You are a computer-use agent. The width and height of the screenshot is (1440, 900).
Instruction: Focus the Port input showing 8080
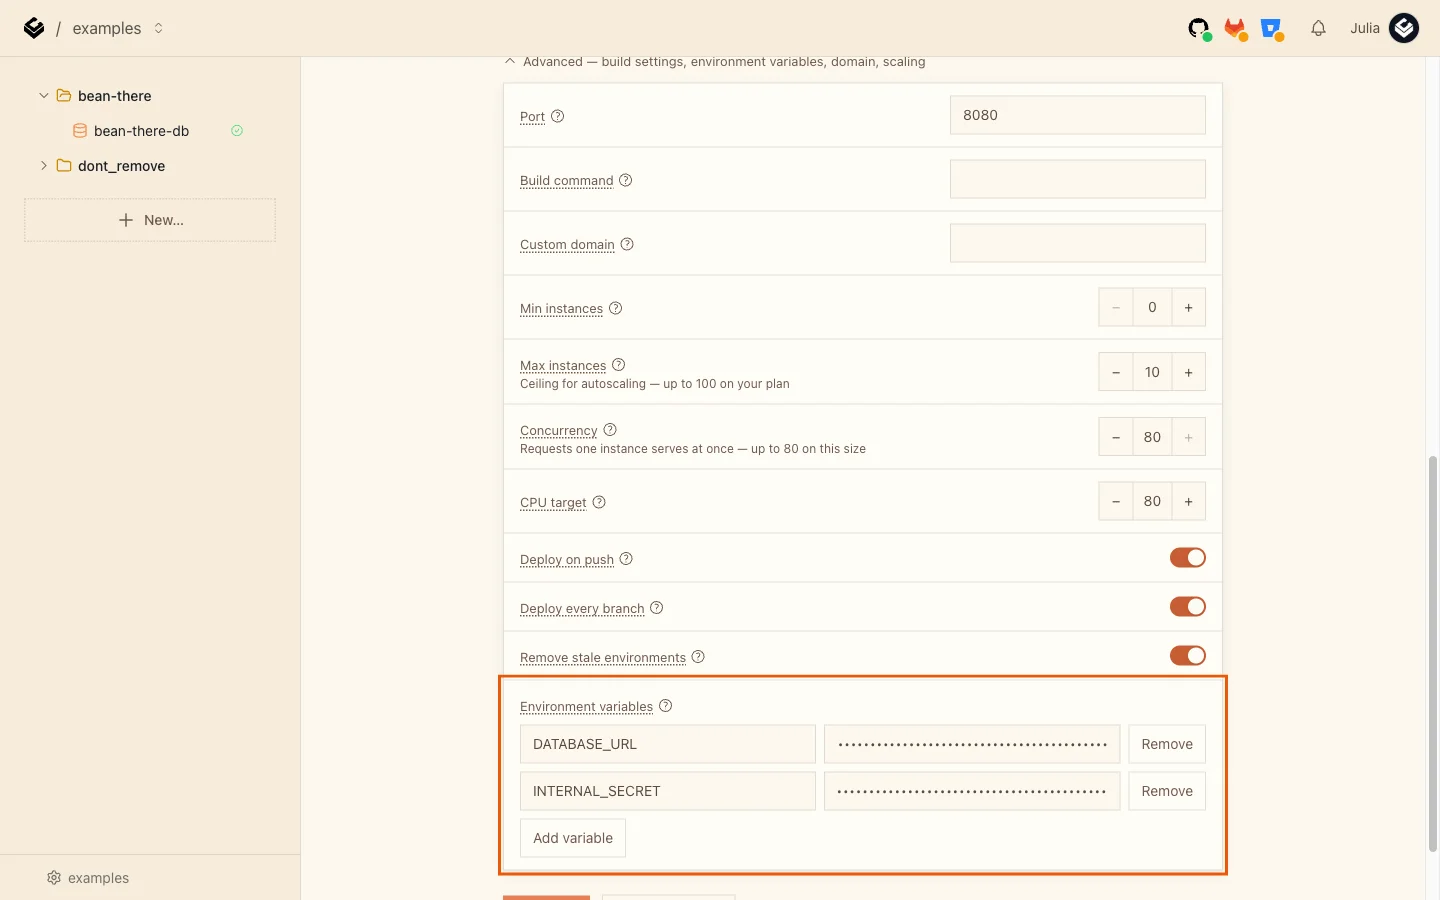point(1078,115)
